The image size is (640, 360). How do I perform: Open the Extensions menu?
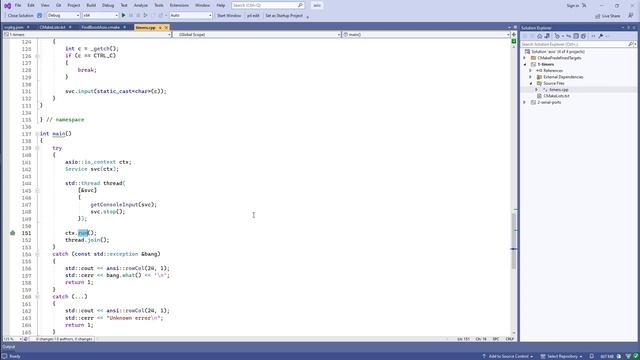point(179,5)
